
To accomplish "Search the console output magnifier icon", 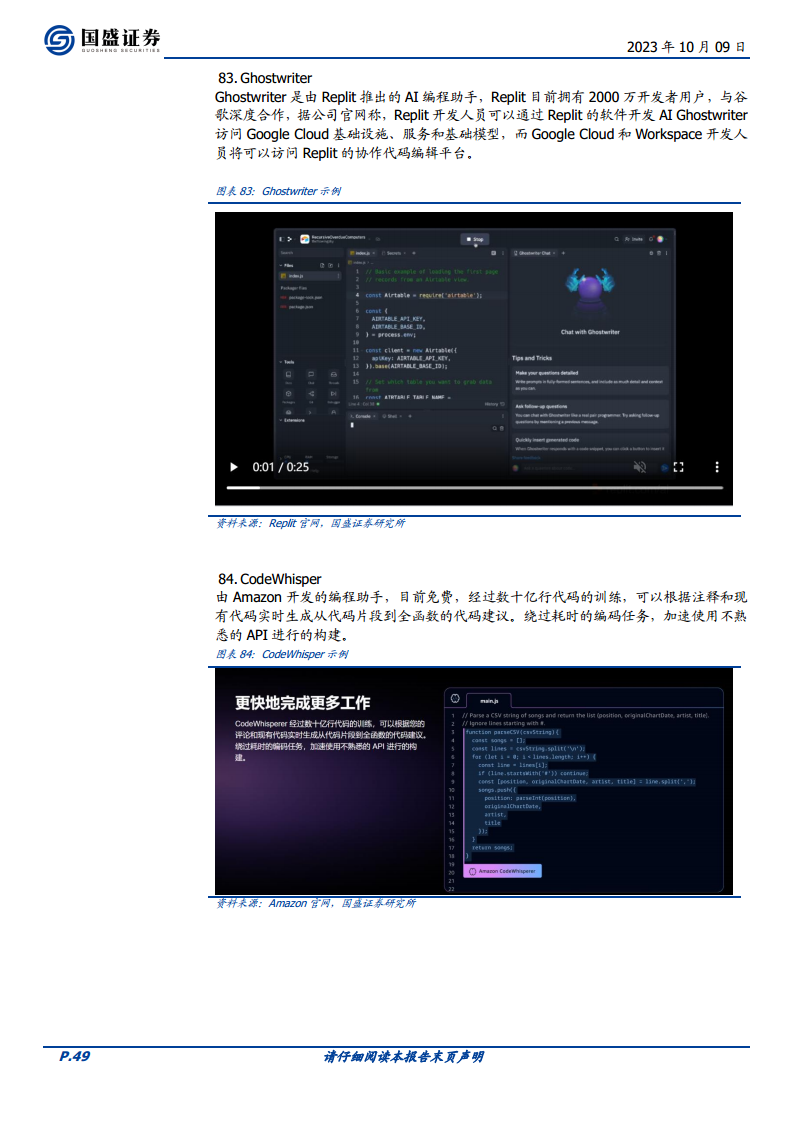I will coord(495,429).
